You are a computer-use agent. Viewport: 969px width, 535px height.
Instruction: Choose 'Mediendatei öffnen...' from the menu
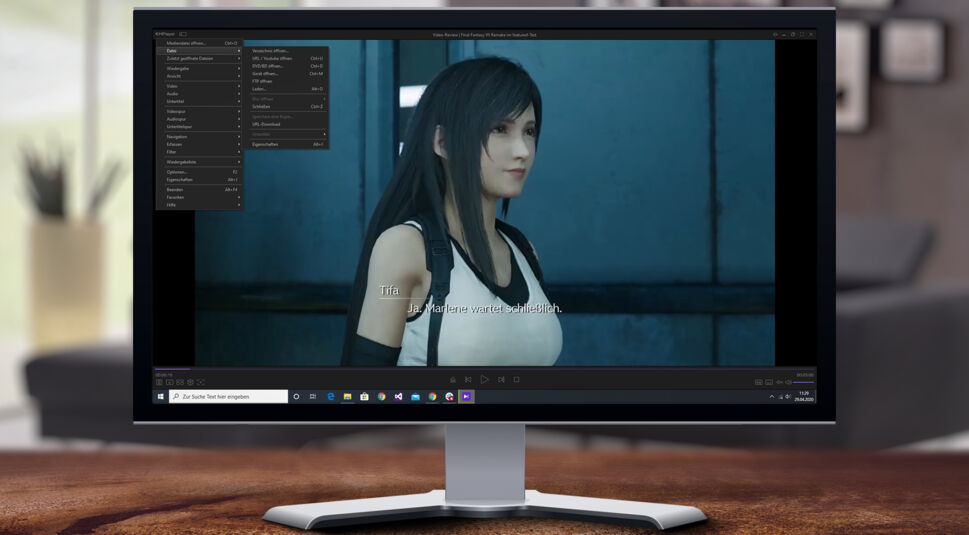pos(200,43)
